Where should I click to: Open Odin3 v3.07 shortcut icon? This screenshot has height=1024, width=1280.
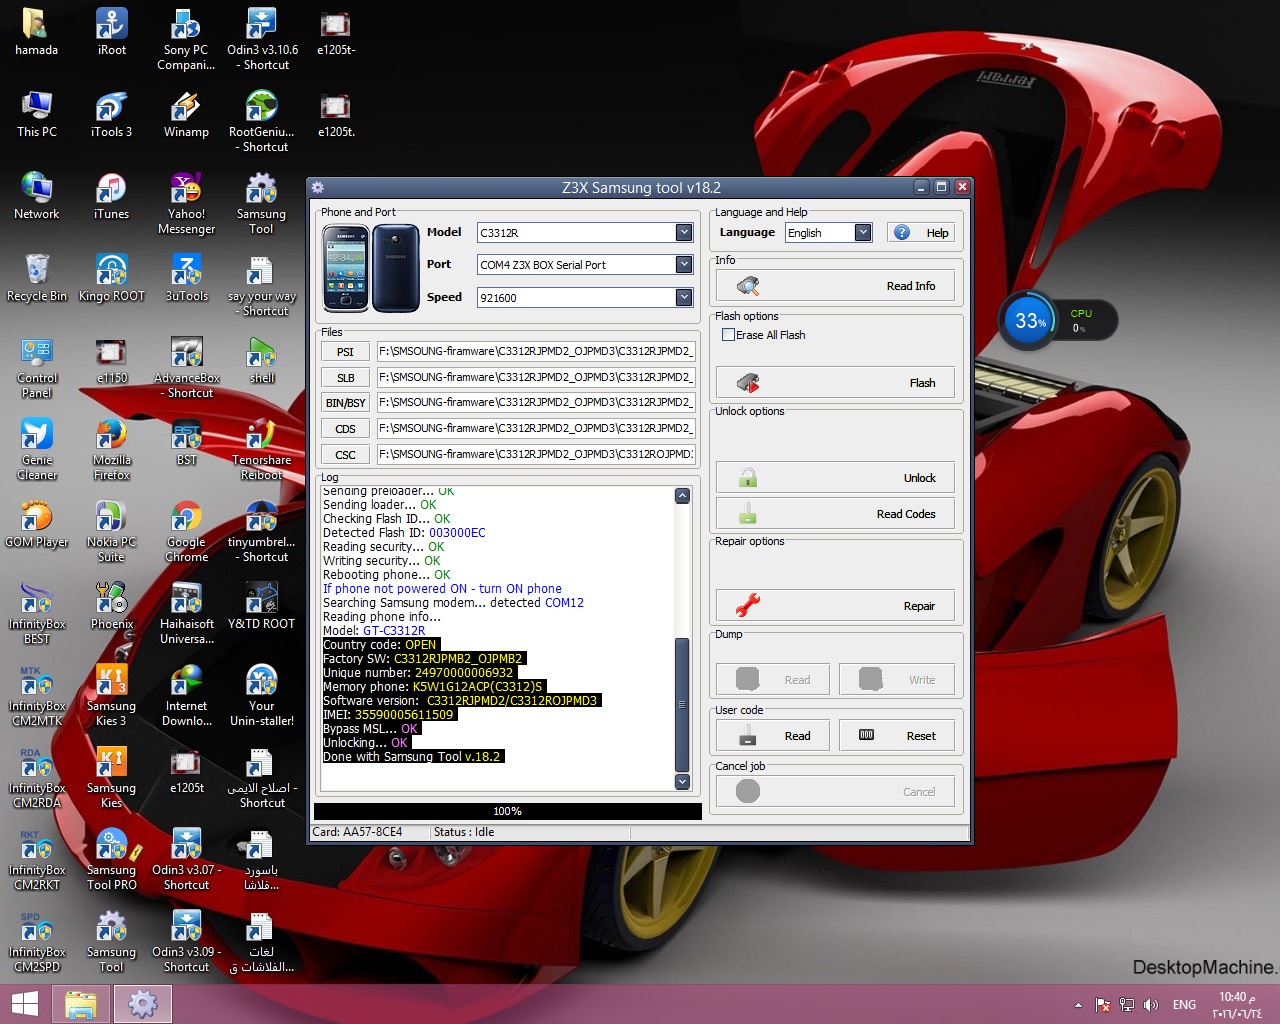coord(186,859)
